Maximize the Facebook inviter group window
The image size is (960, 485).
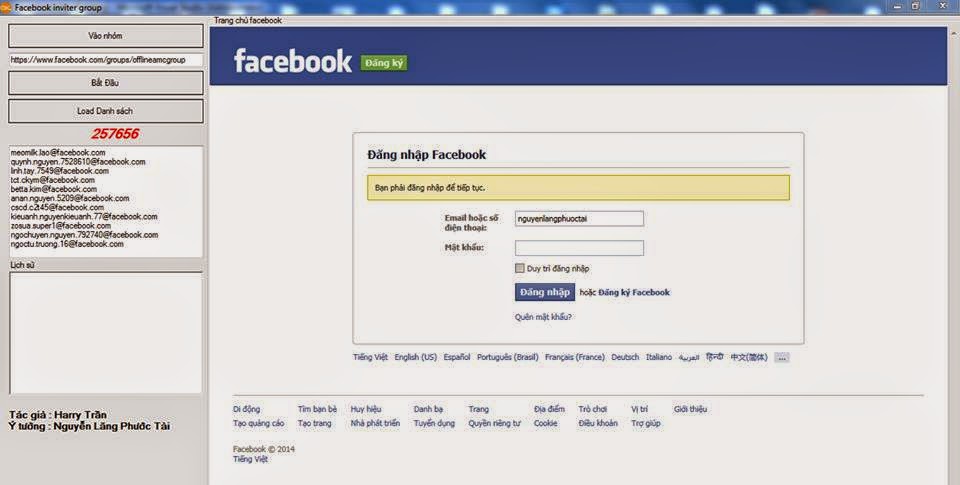coord(916,6)
